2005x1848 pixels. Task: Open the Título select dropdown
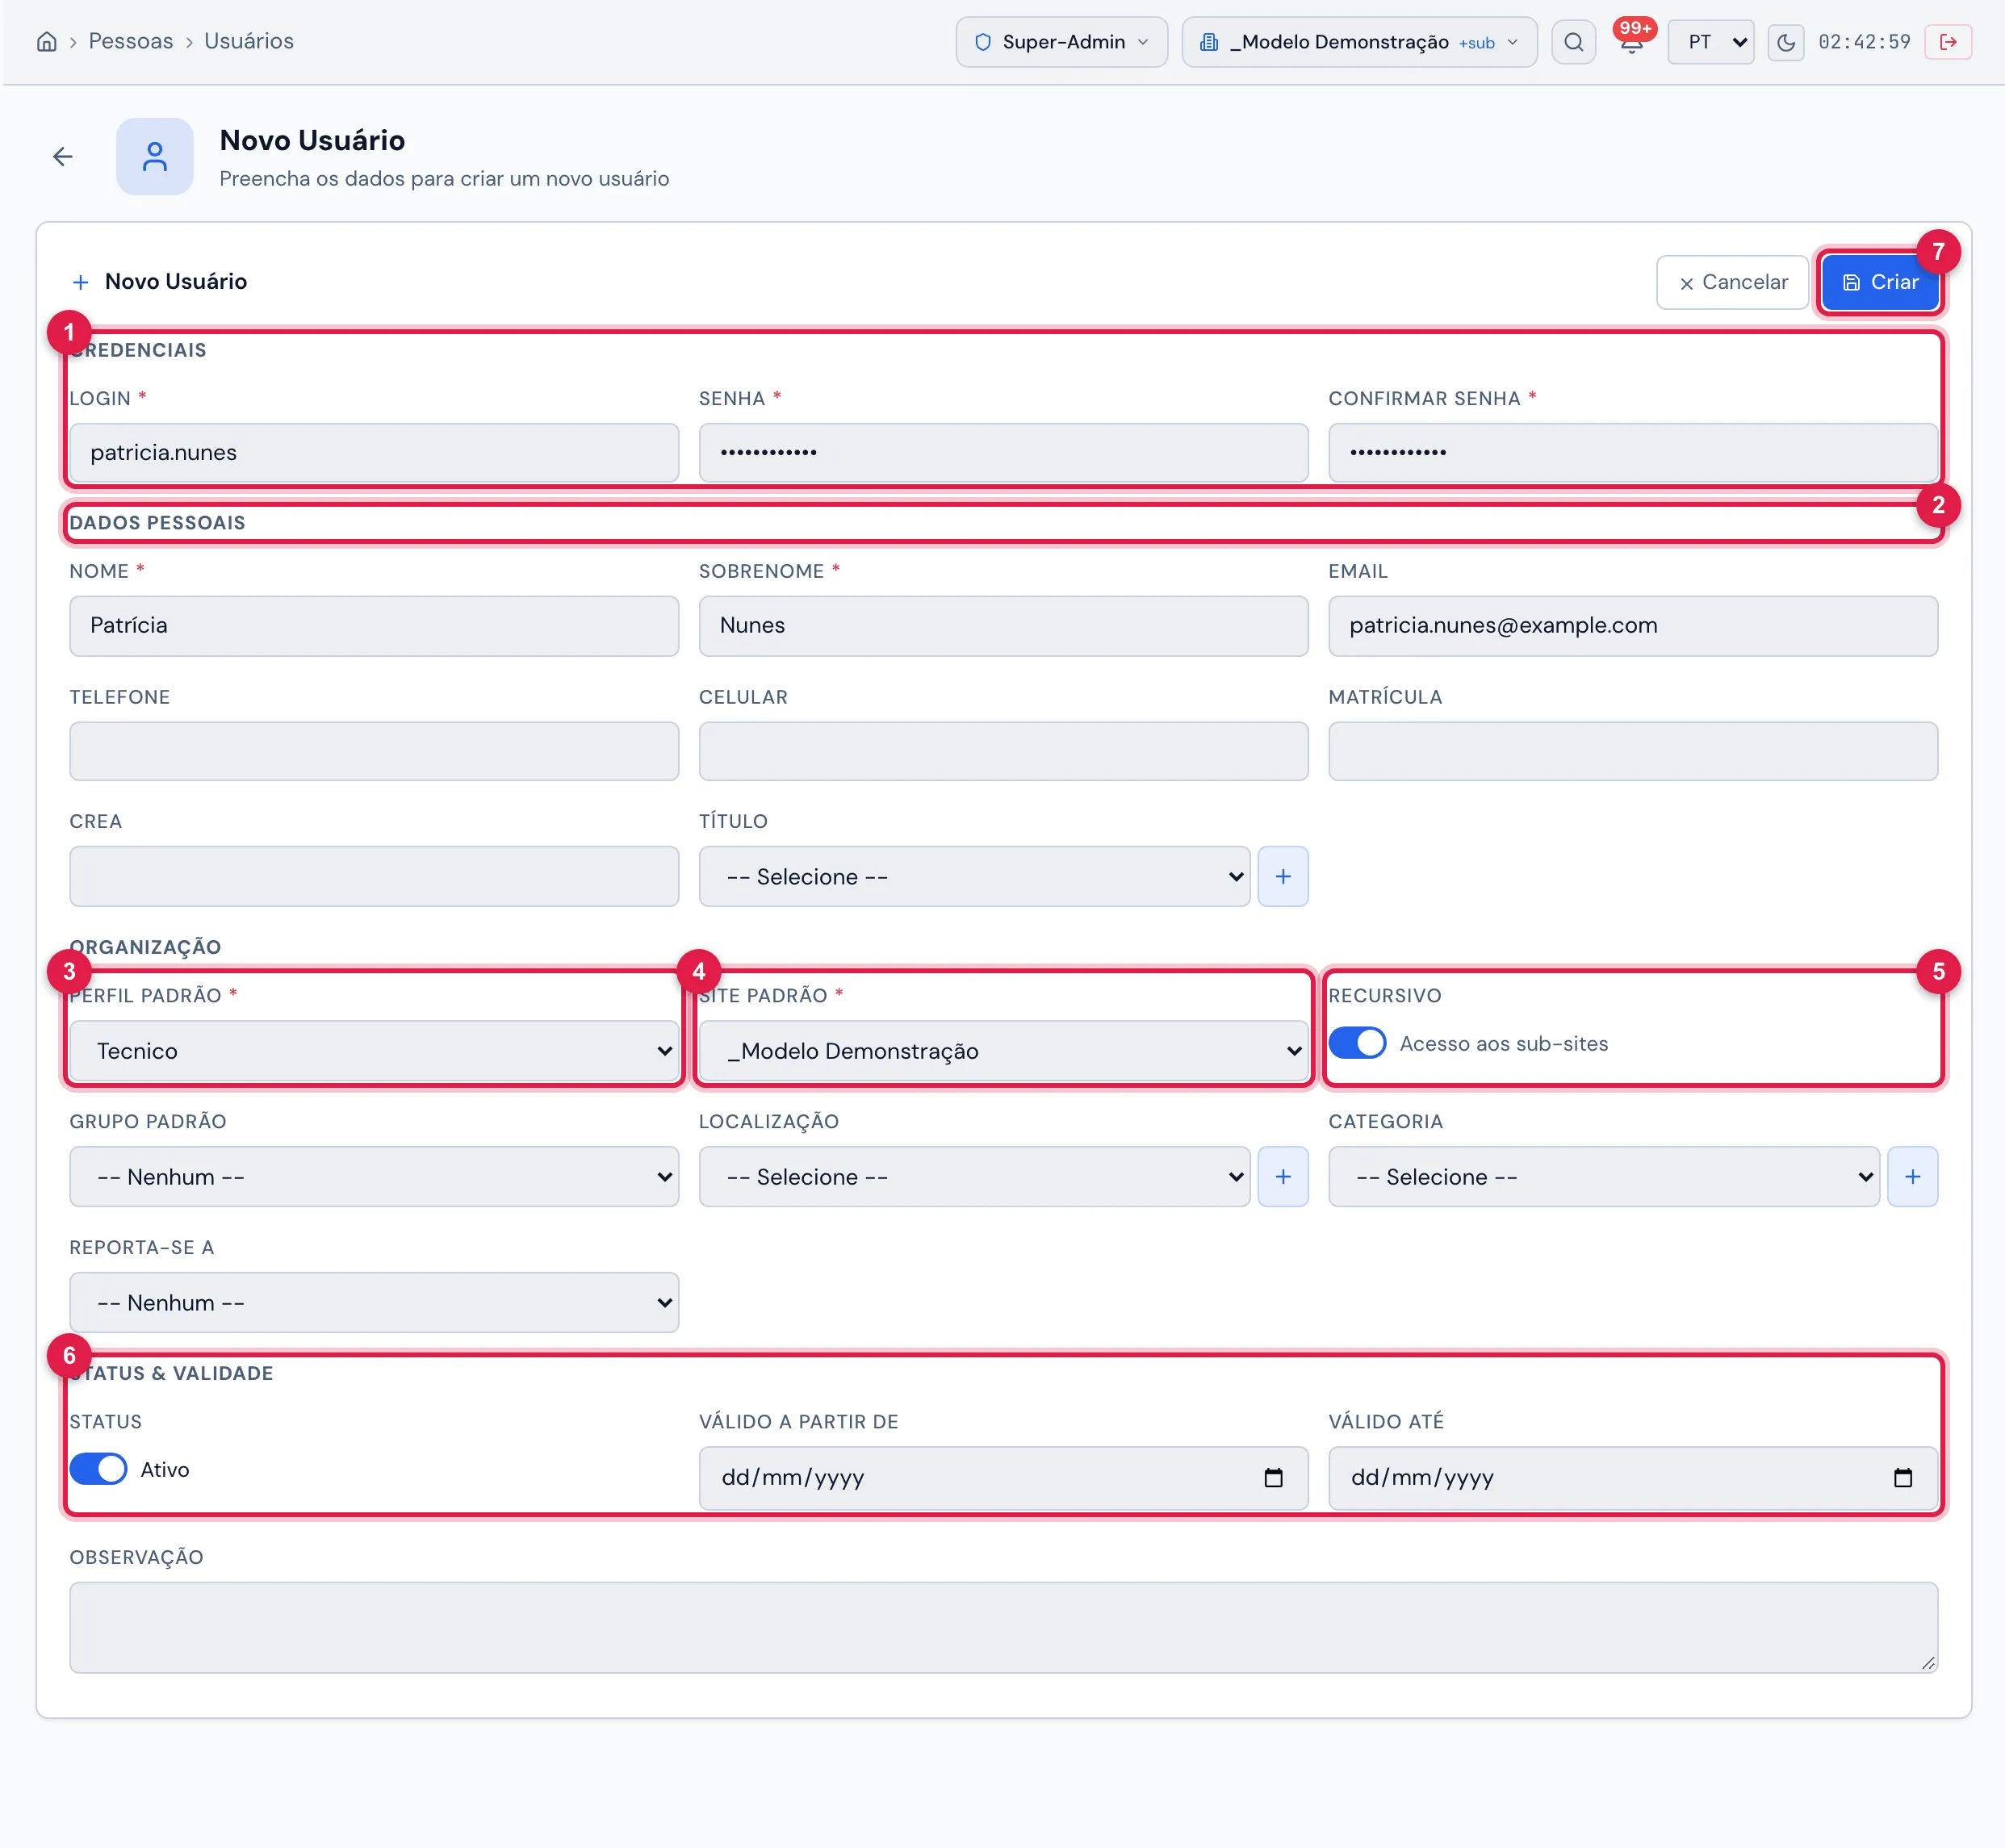(x=974, y=877)
